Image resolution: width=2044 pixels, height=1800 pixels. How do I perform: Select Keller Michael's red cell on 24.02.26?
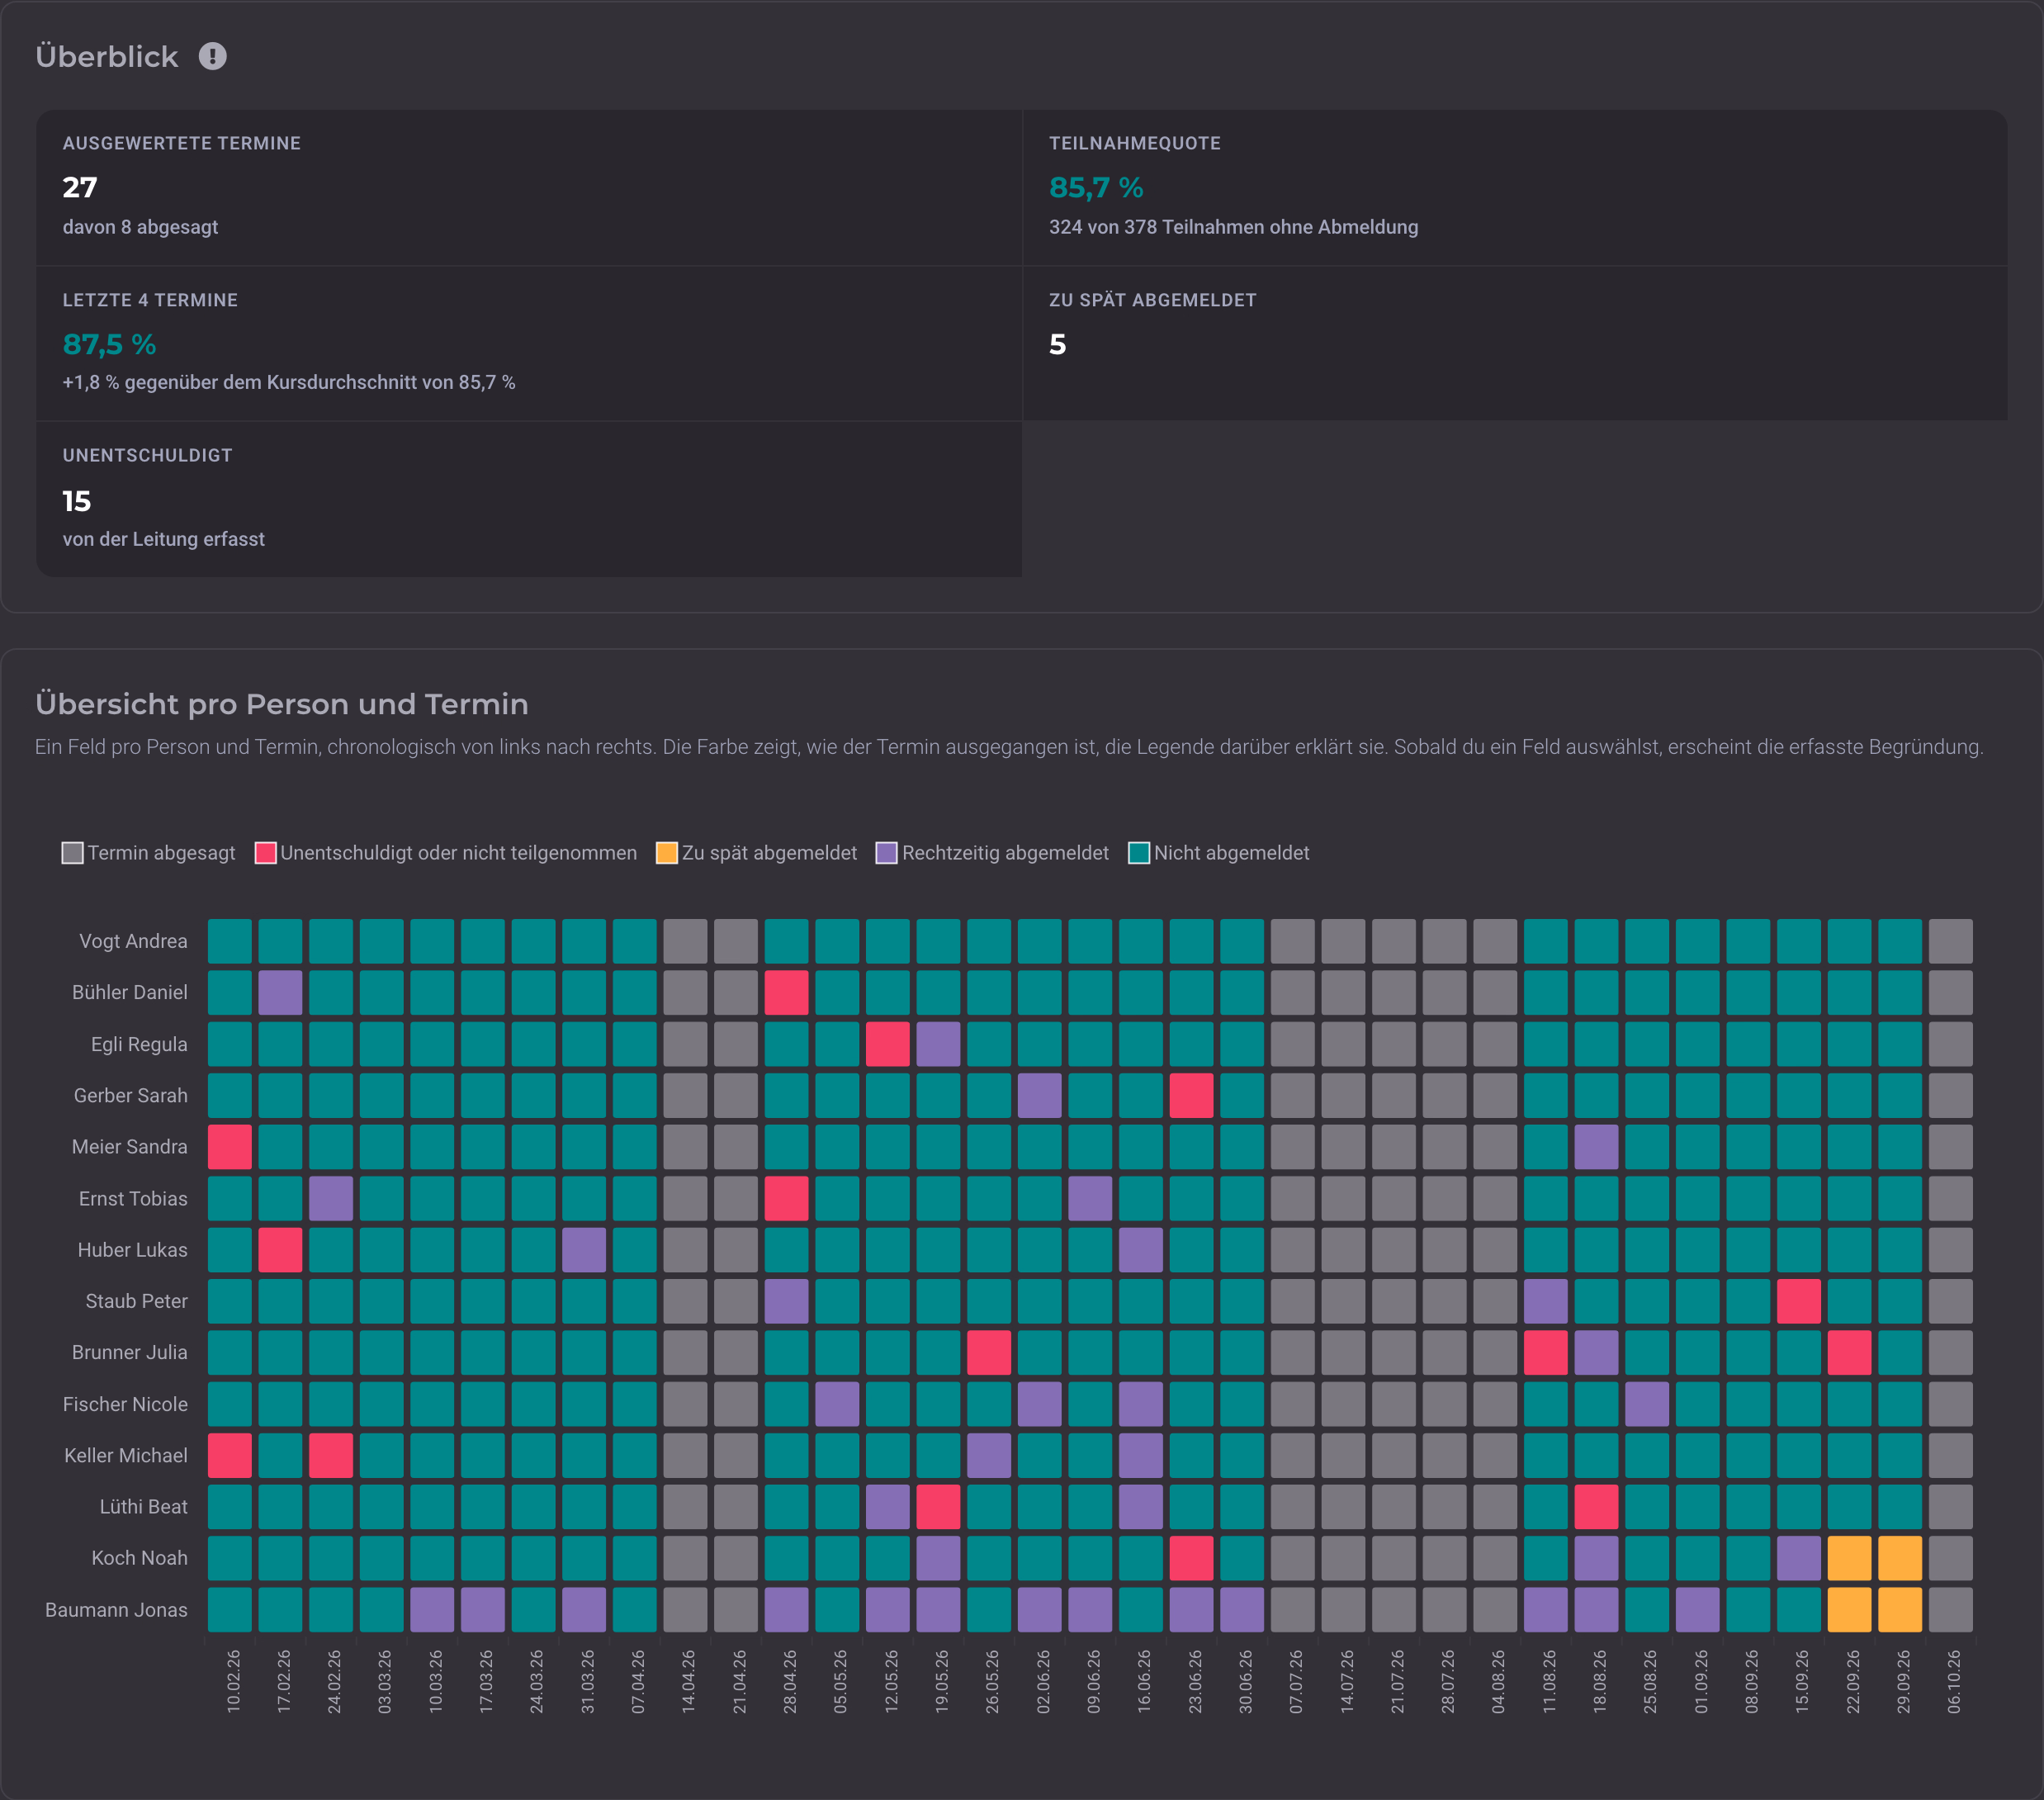[x=331, y=1455]
